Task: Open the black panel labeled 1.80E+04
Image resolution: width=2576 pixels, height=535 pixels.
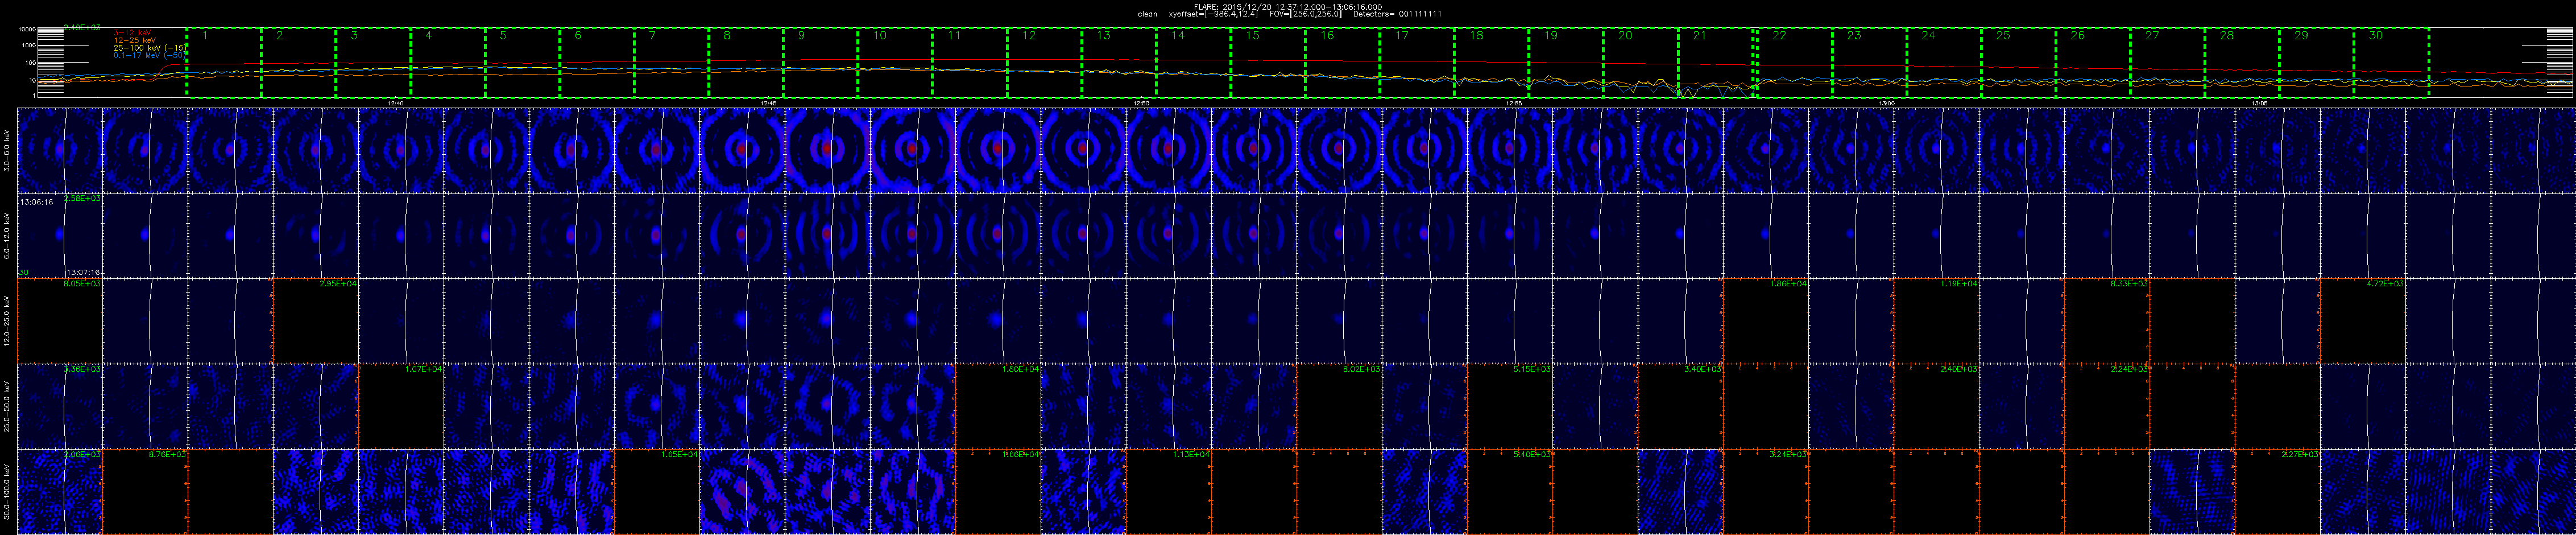Action: coord(998,406)
